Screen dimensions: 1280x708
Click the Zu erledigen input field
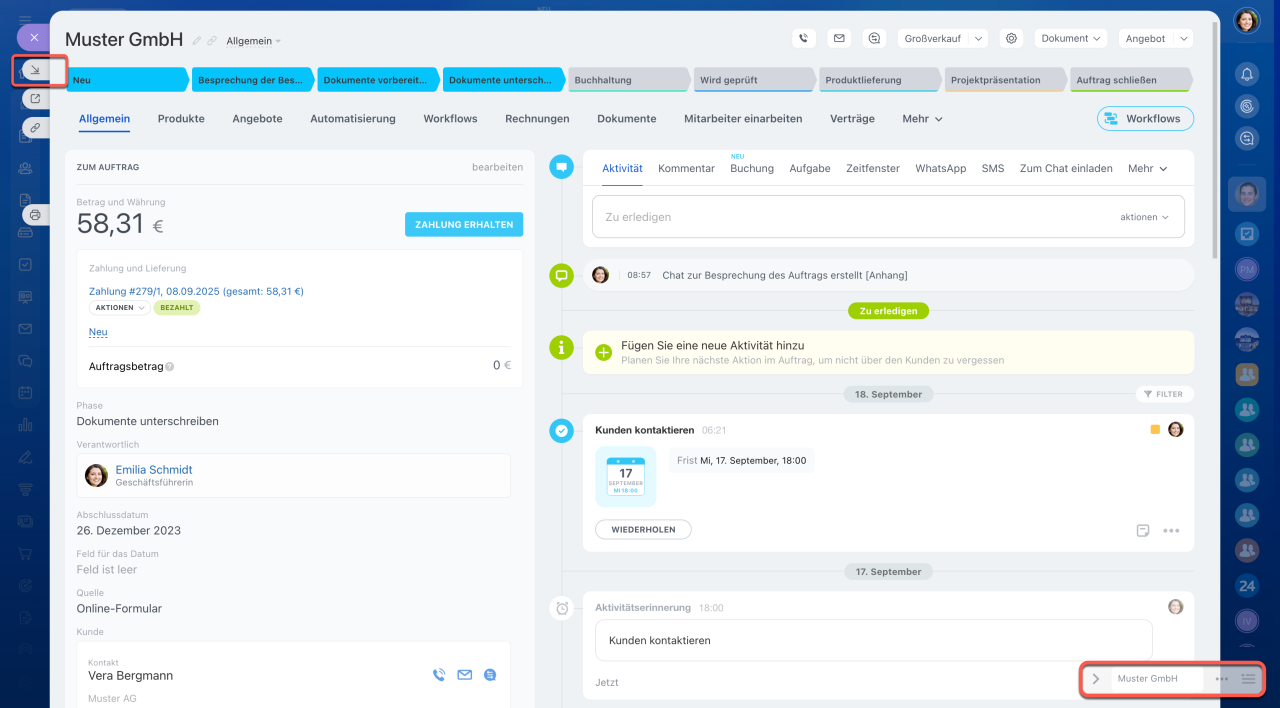click(x=850, y=217)
